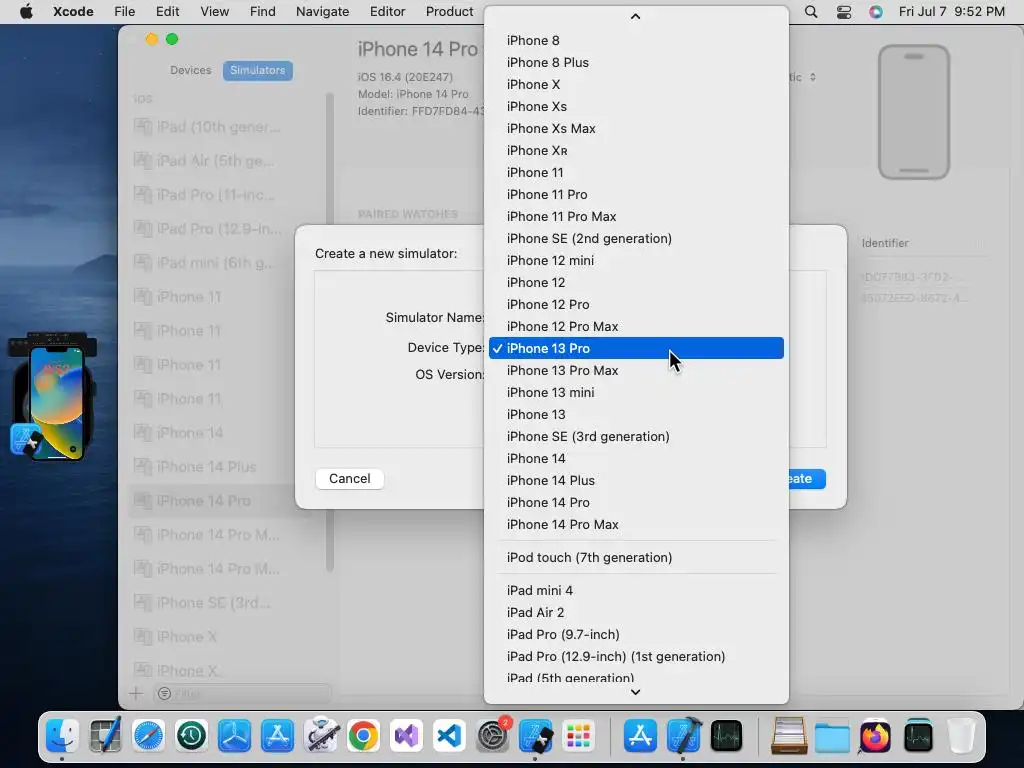Switch to the Simulators tab

[x=257, y=71]
